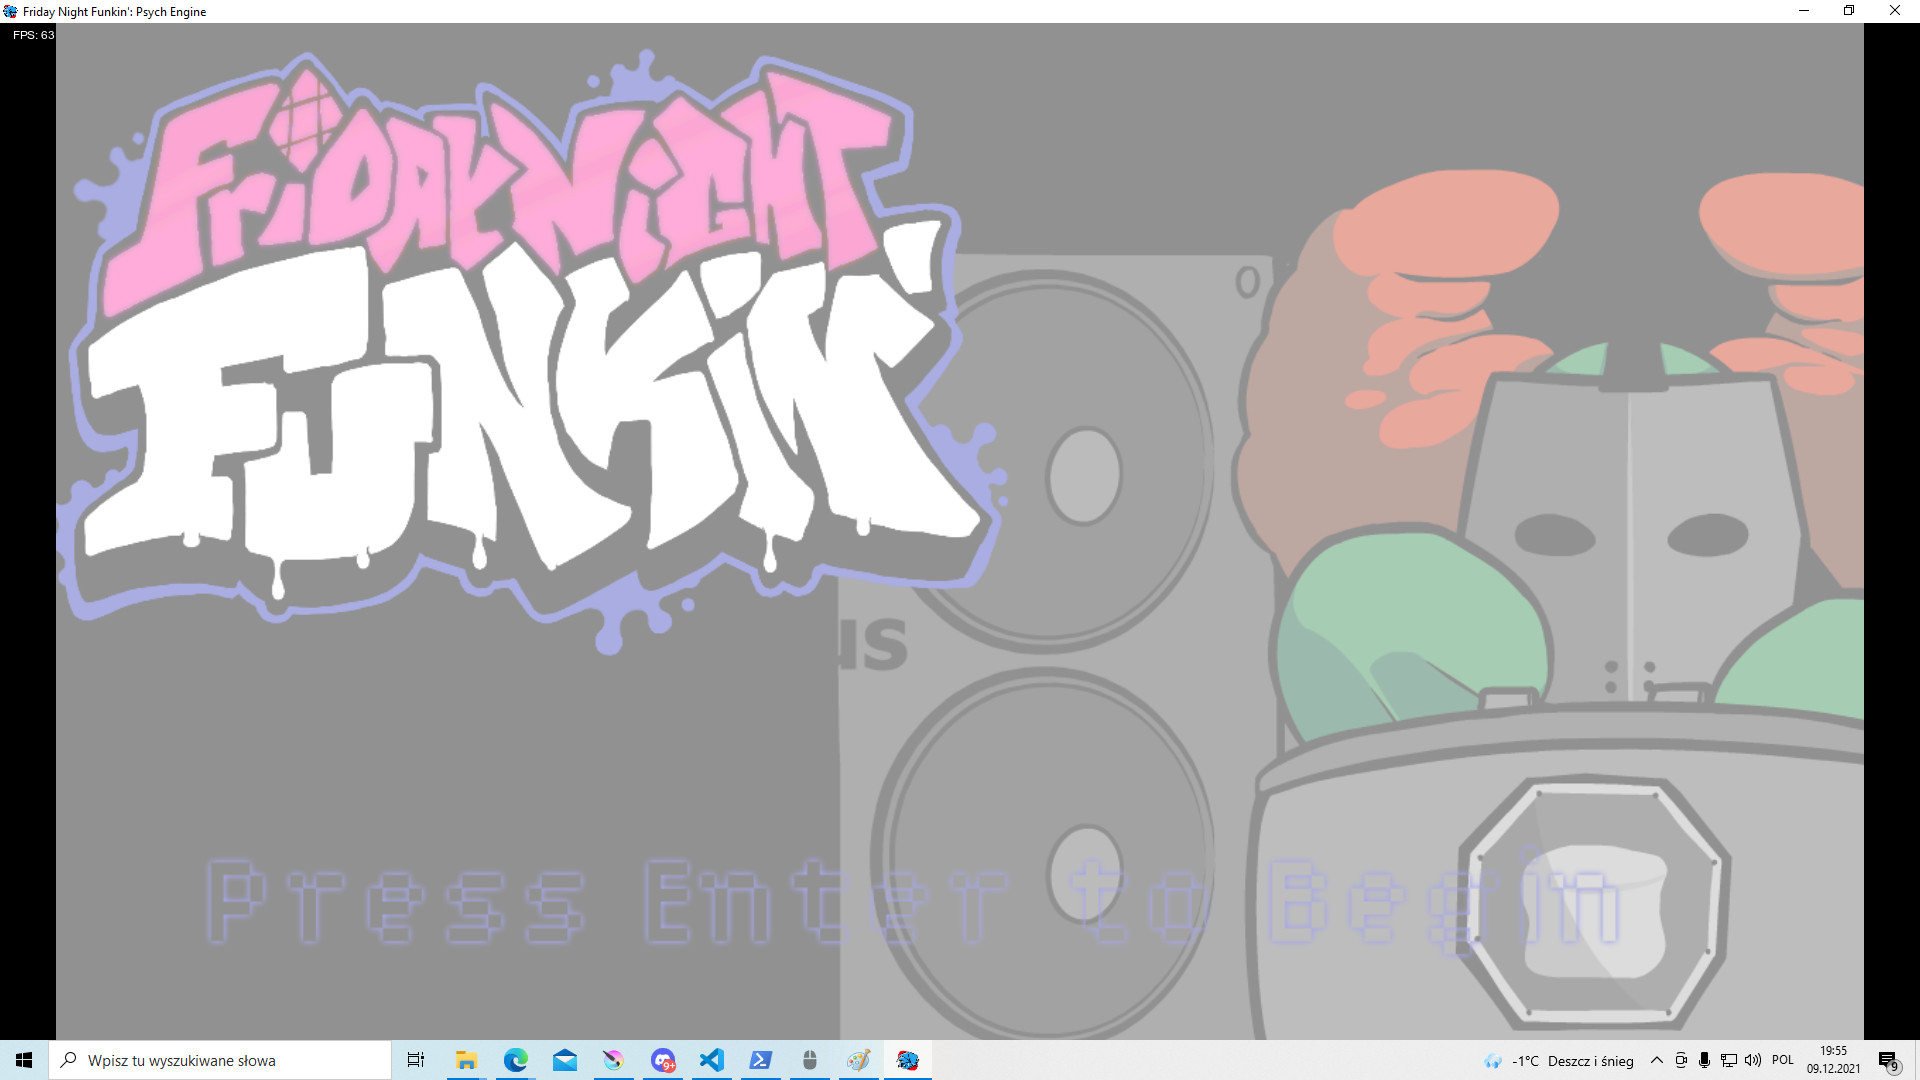
Task: Open the weather widget showing -1°C
Action: tap(1560, 1061)
